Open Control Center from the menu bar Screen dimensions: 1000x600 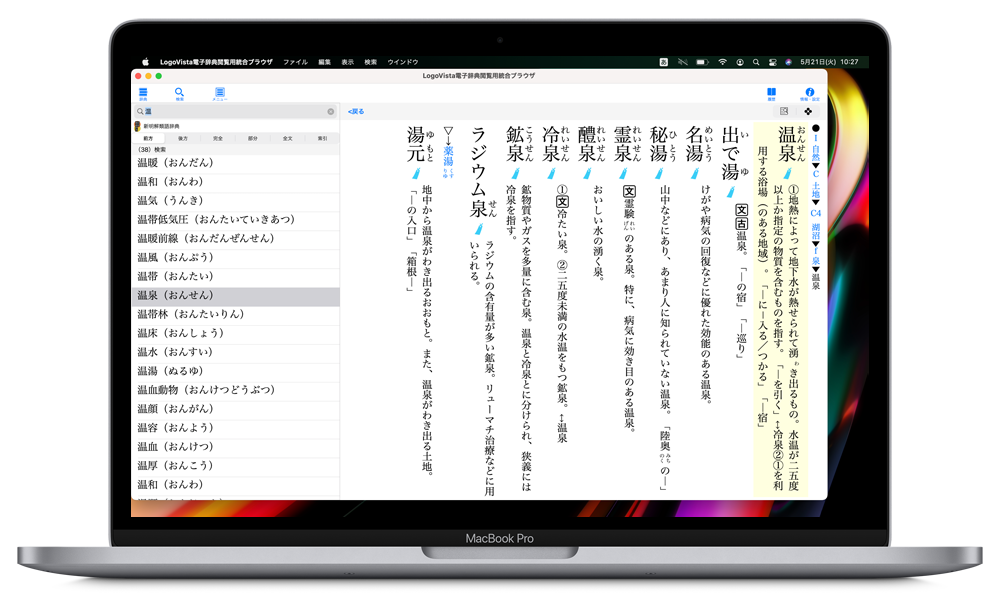point(772,62)
